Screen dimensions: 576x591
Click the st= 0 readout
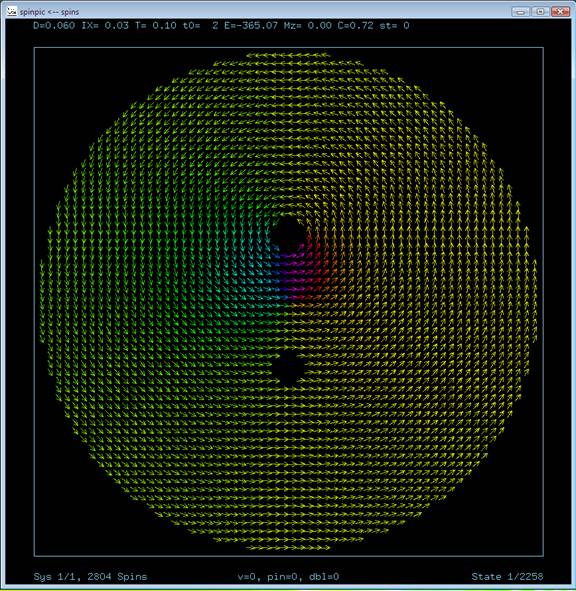[x=394, y=26]
